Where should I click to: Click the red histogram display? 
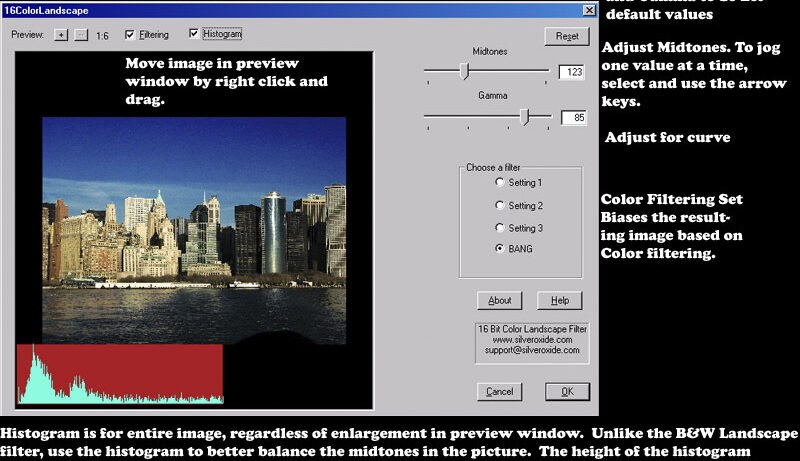(x=120, y=374)
